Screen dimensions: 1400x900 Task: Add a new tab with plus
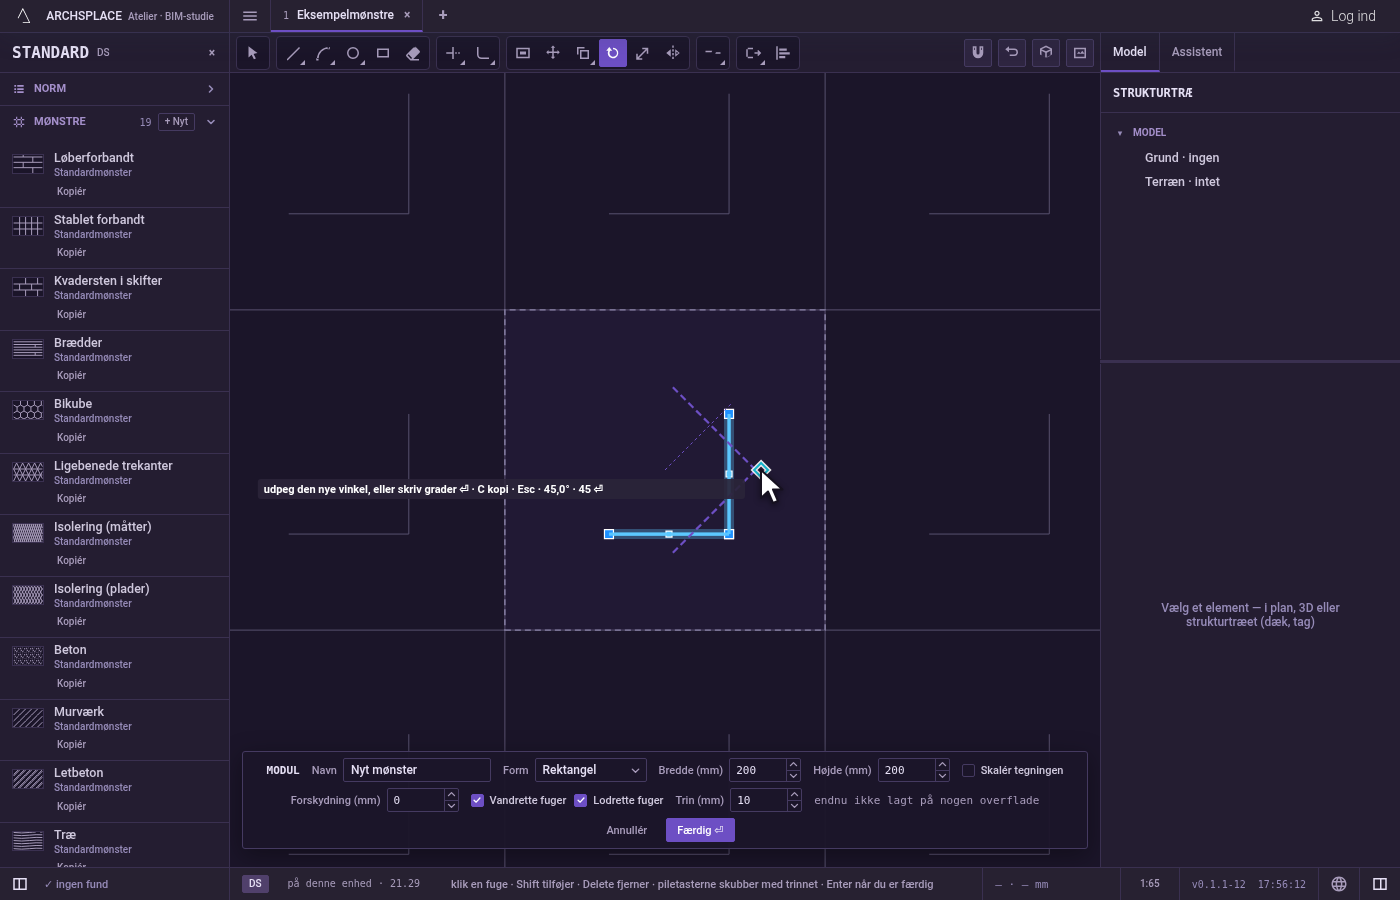point(443,15)
